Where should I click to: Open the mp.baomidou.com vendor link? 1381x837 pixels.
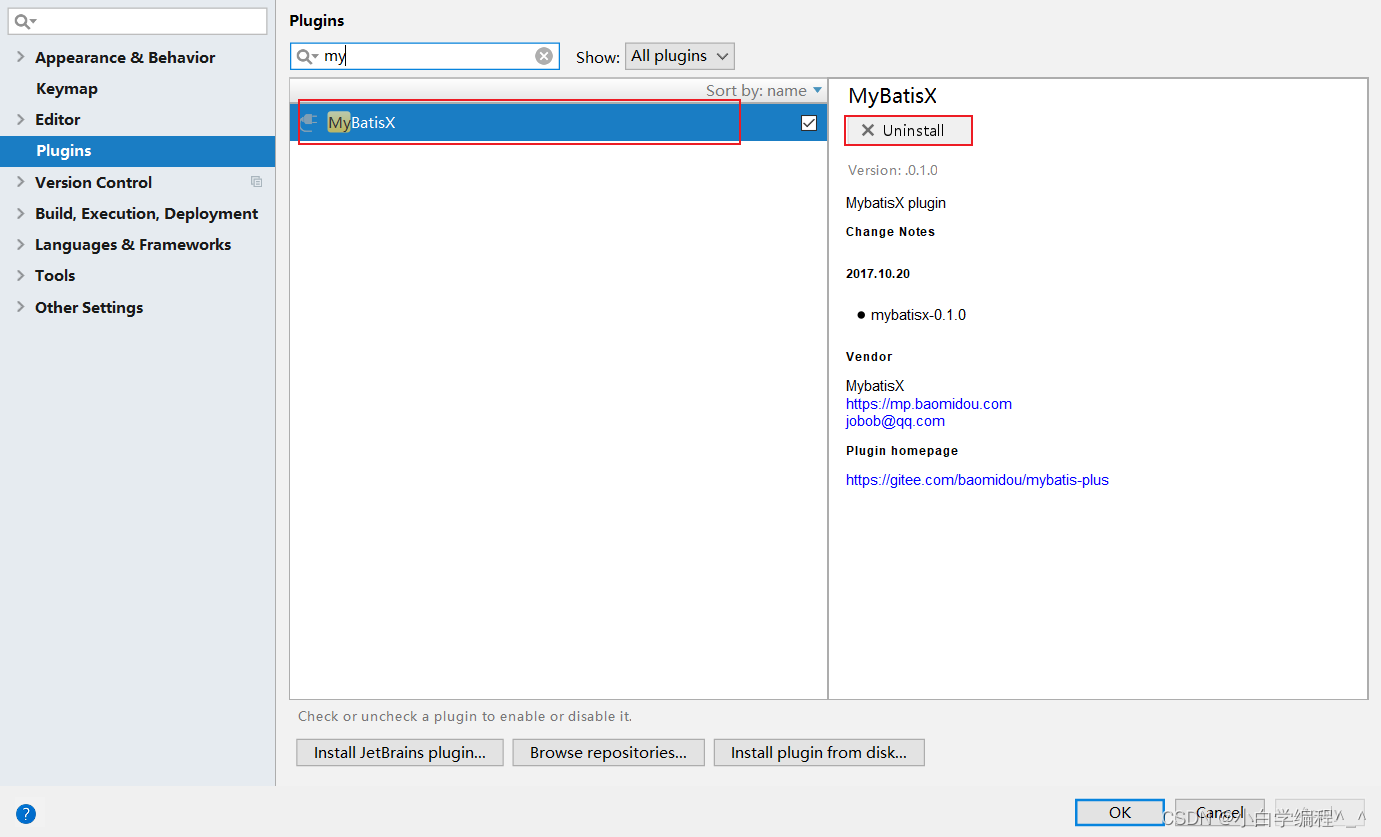coord(929,404)
